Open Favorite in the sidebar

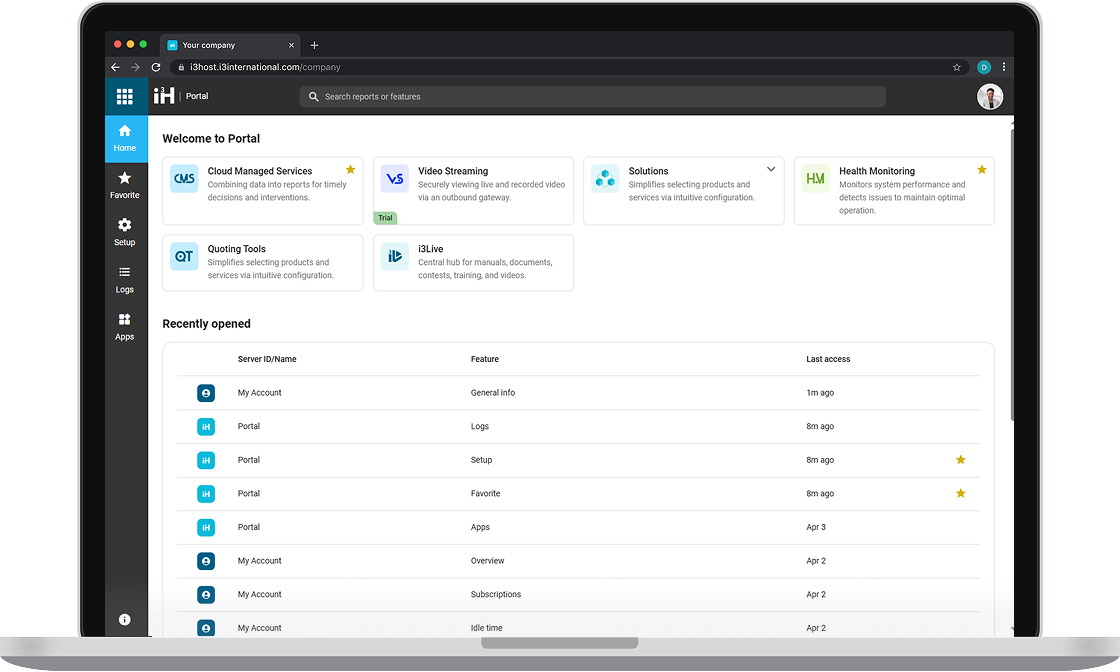[x=125, y=186]
